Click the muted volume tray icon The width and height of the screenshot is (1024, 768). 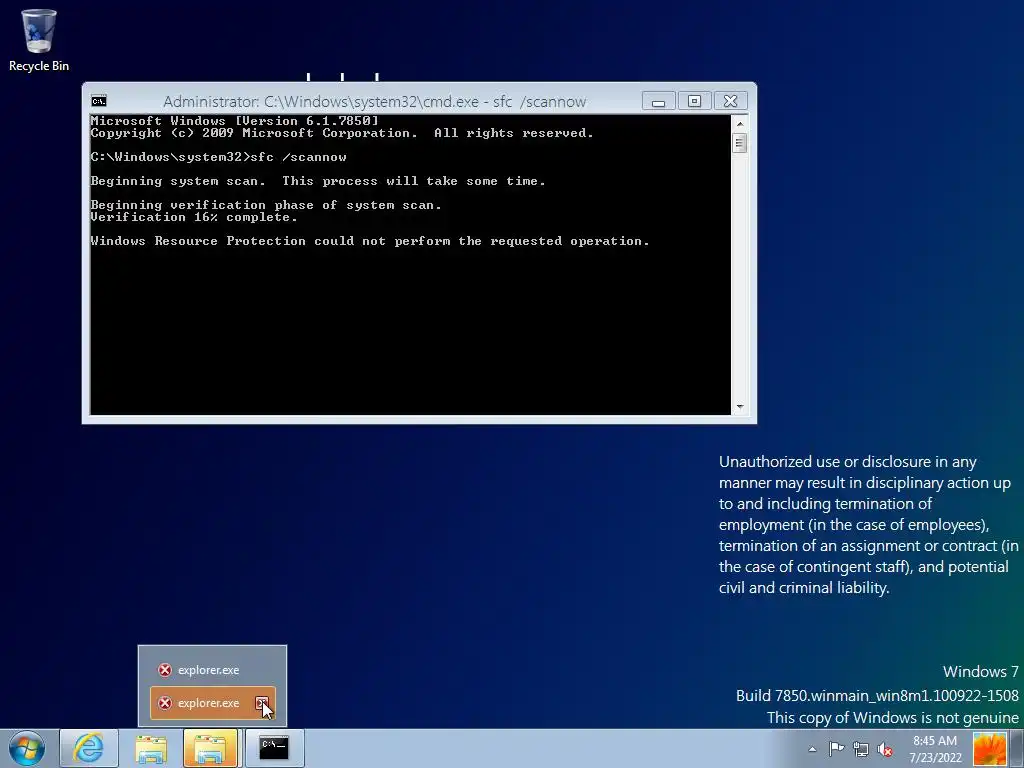click(x=885, y=749)
